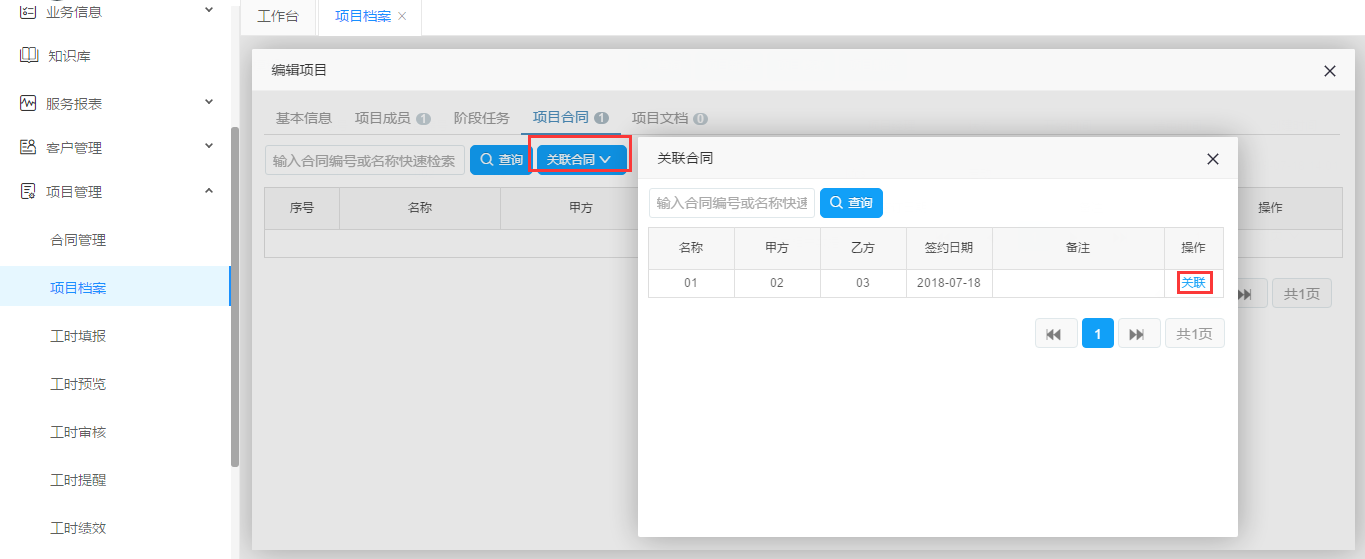Click the customer management icon
The width and height of the screenshot is (1365, 559).
pos(29,147)
